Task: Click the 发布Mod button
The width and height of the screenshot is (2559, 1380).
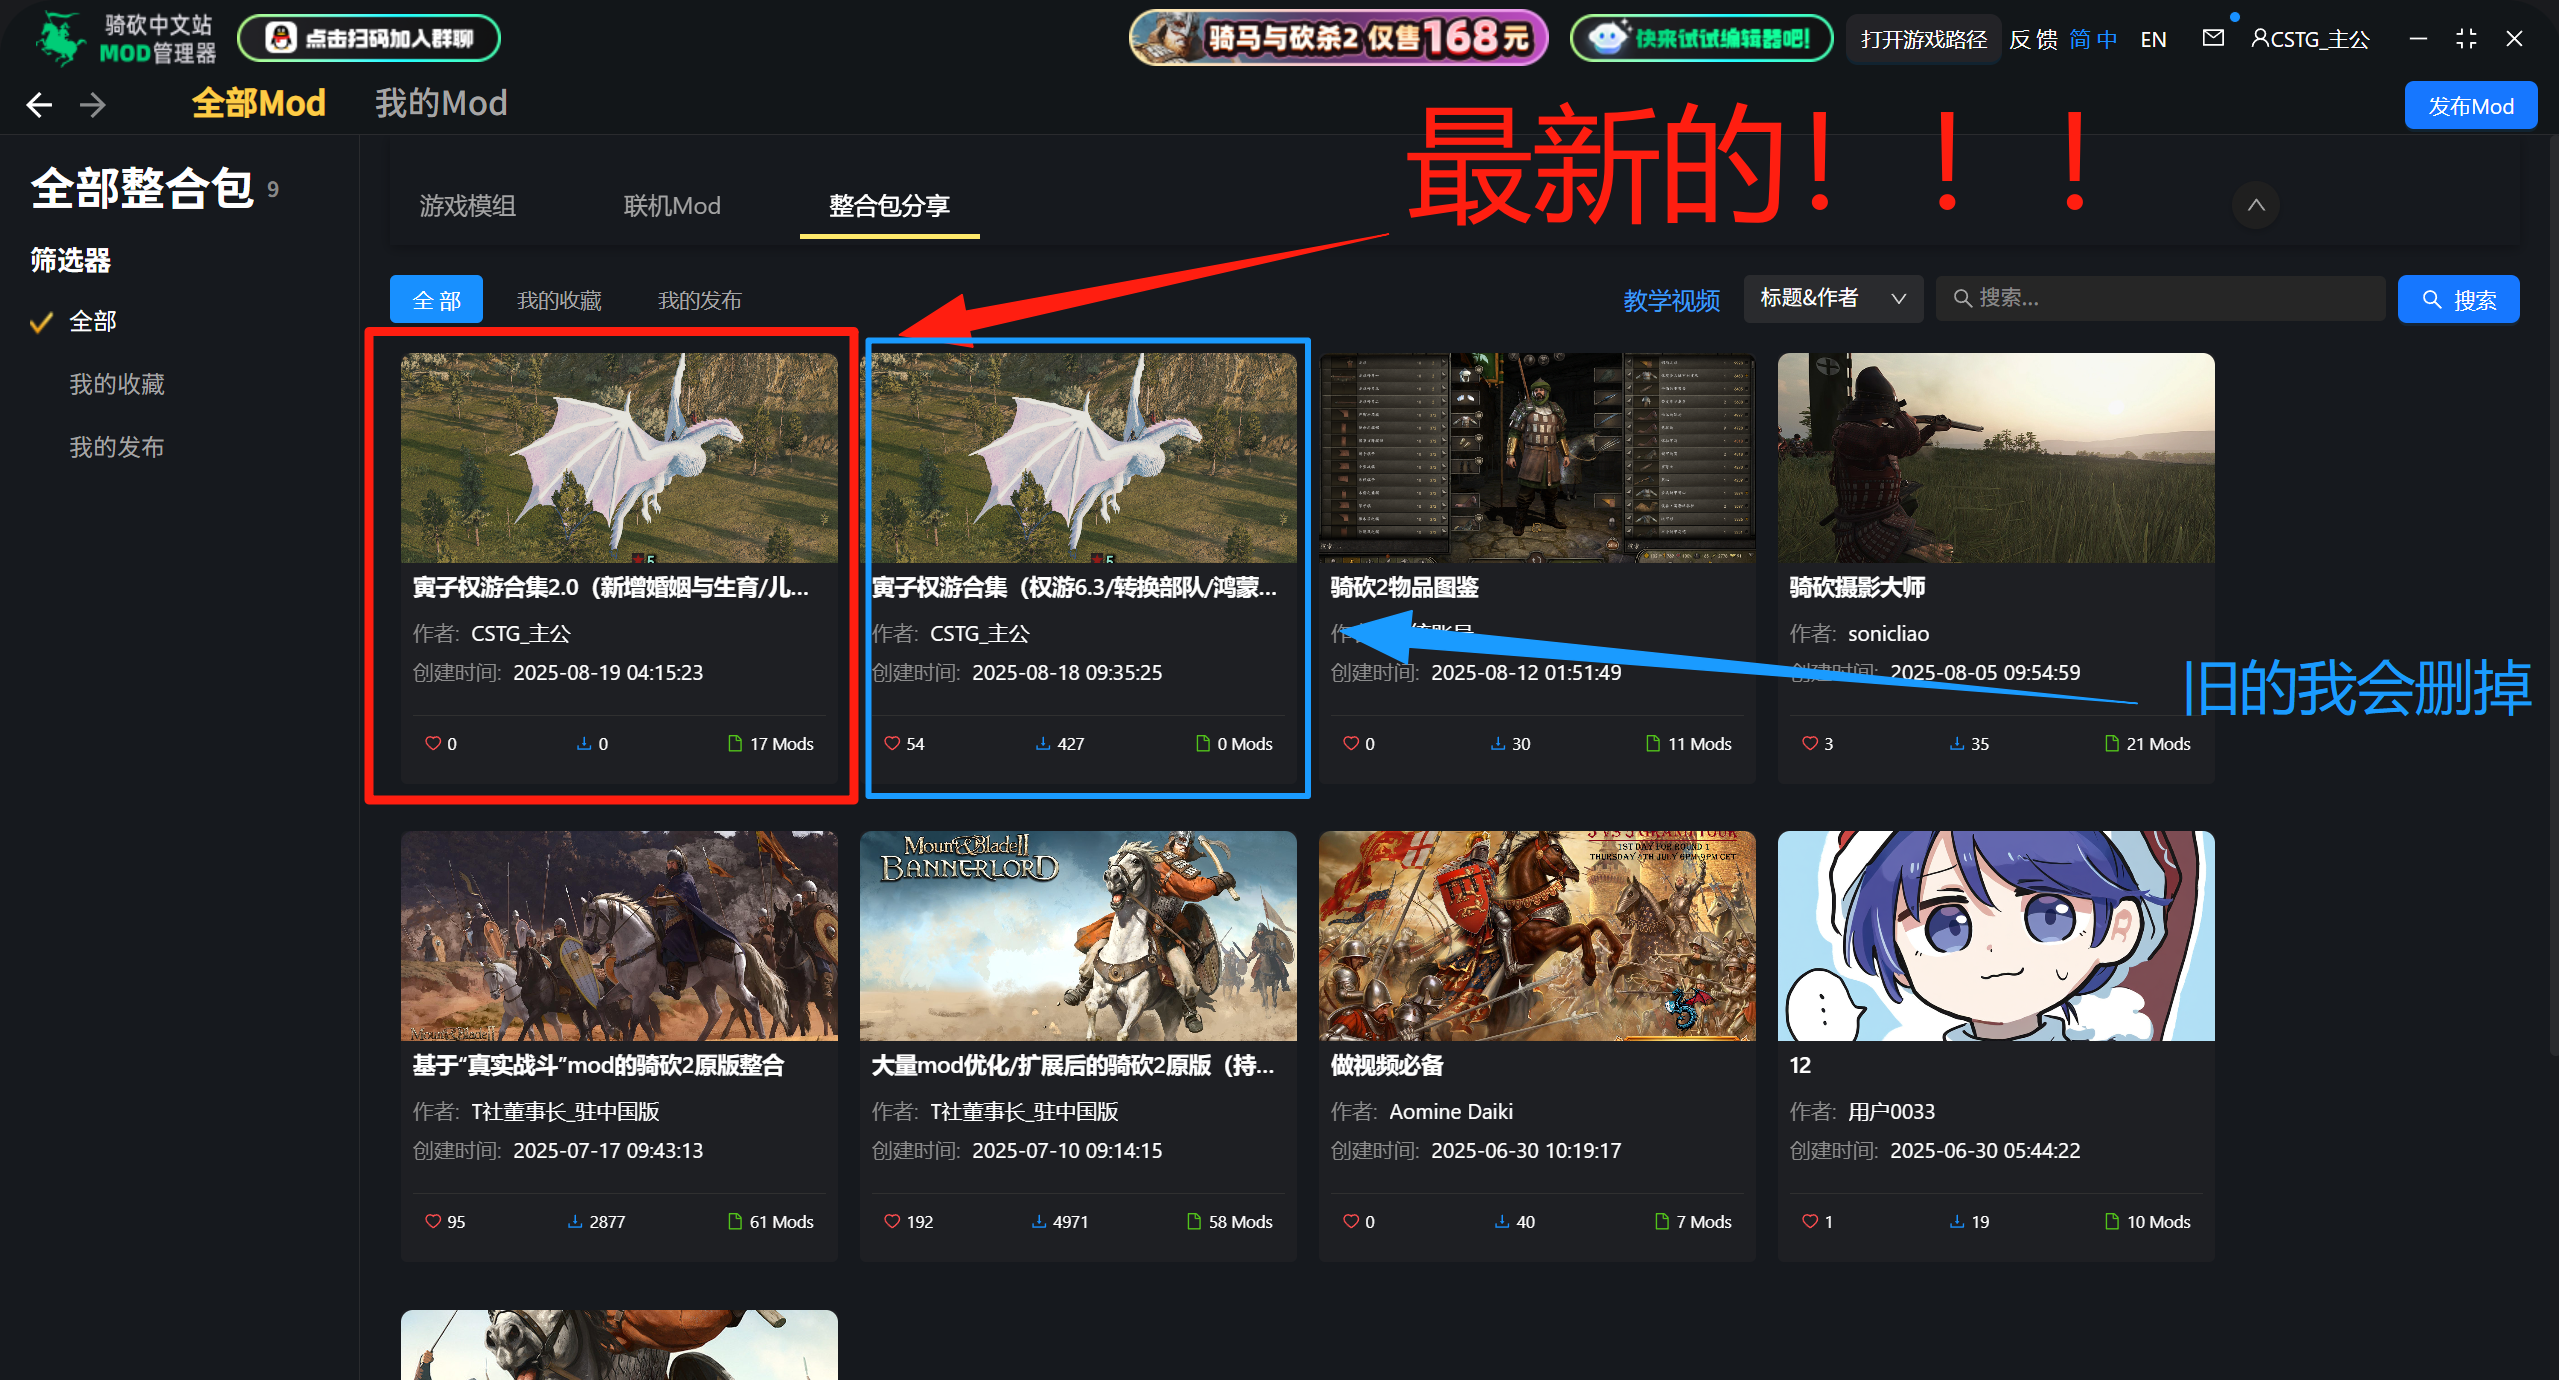Action: coord(2470,106)
